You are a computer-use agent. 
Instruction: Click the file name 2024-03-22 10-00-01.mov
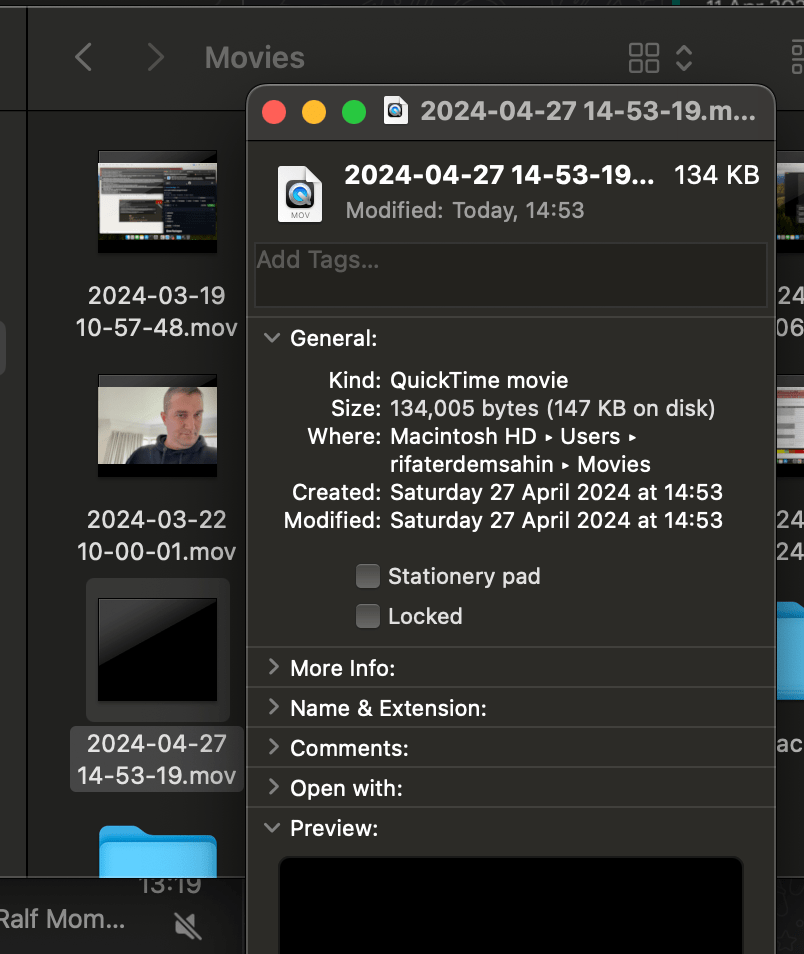click(157, 535)
